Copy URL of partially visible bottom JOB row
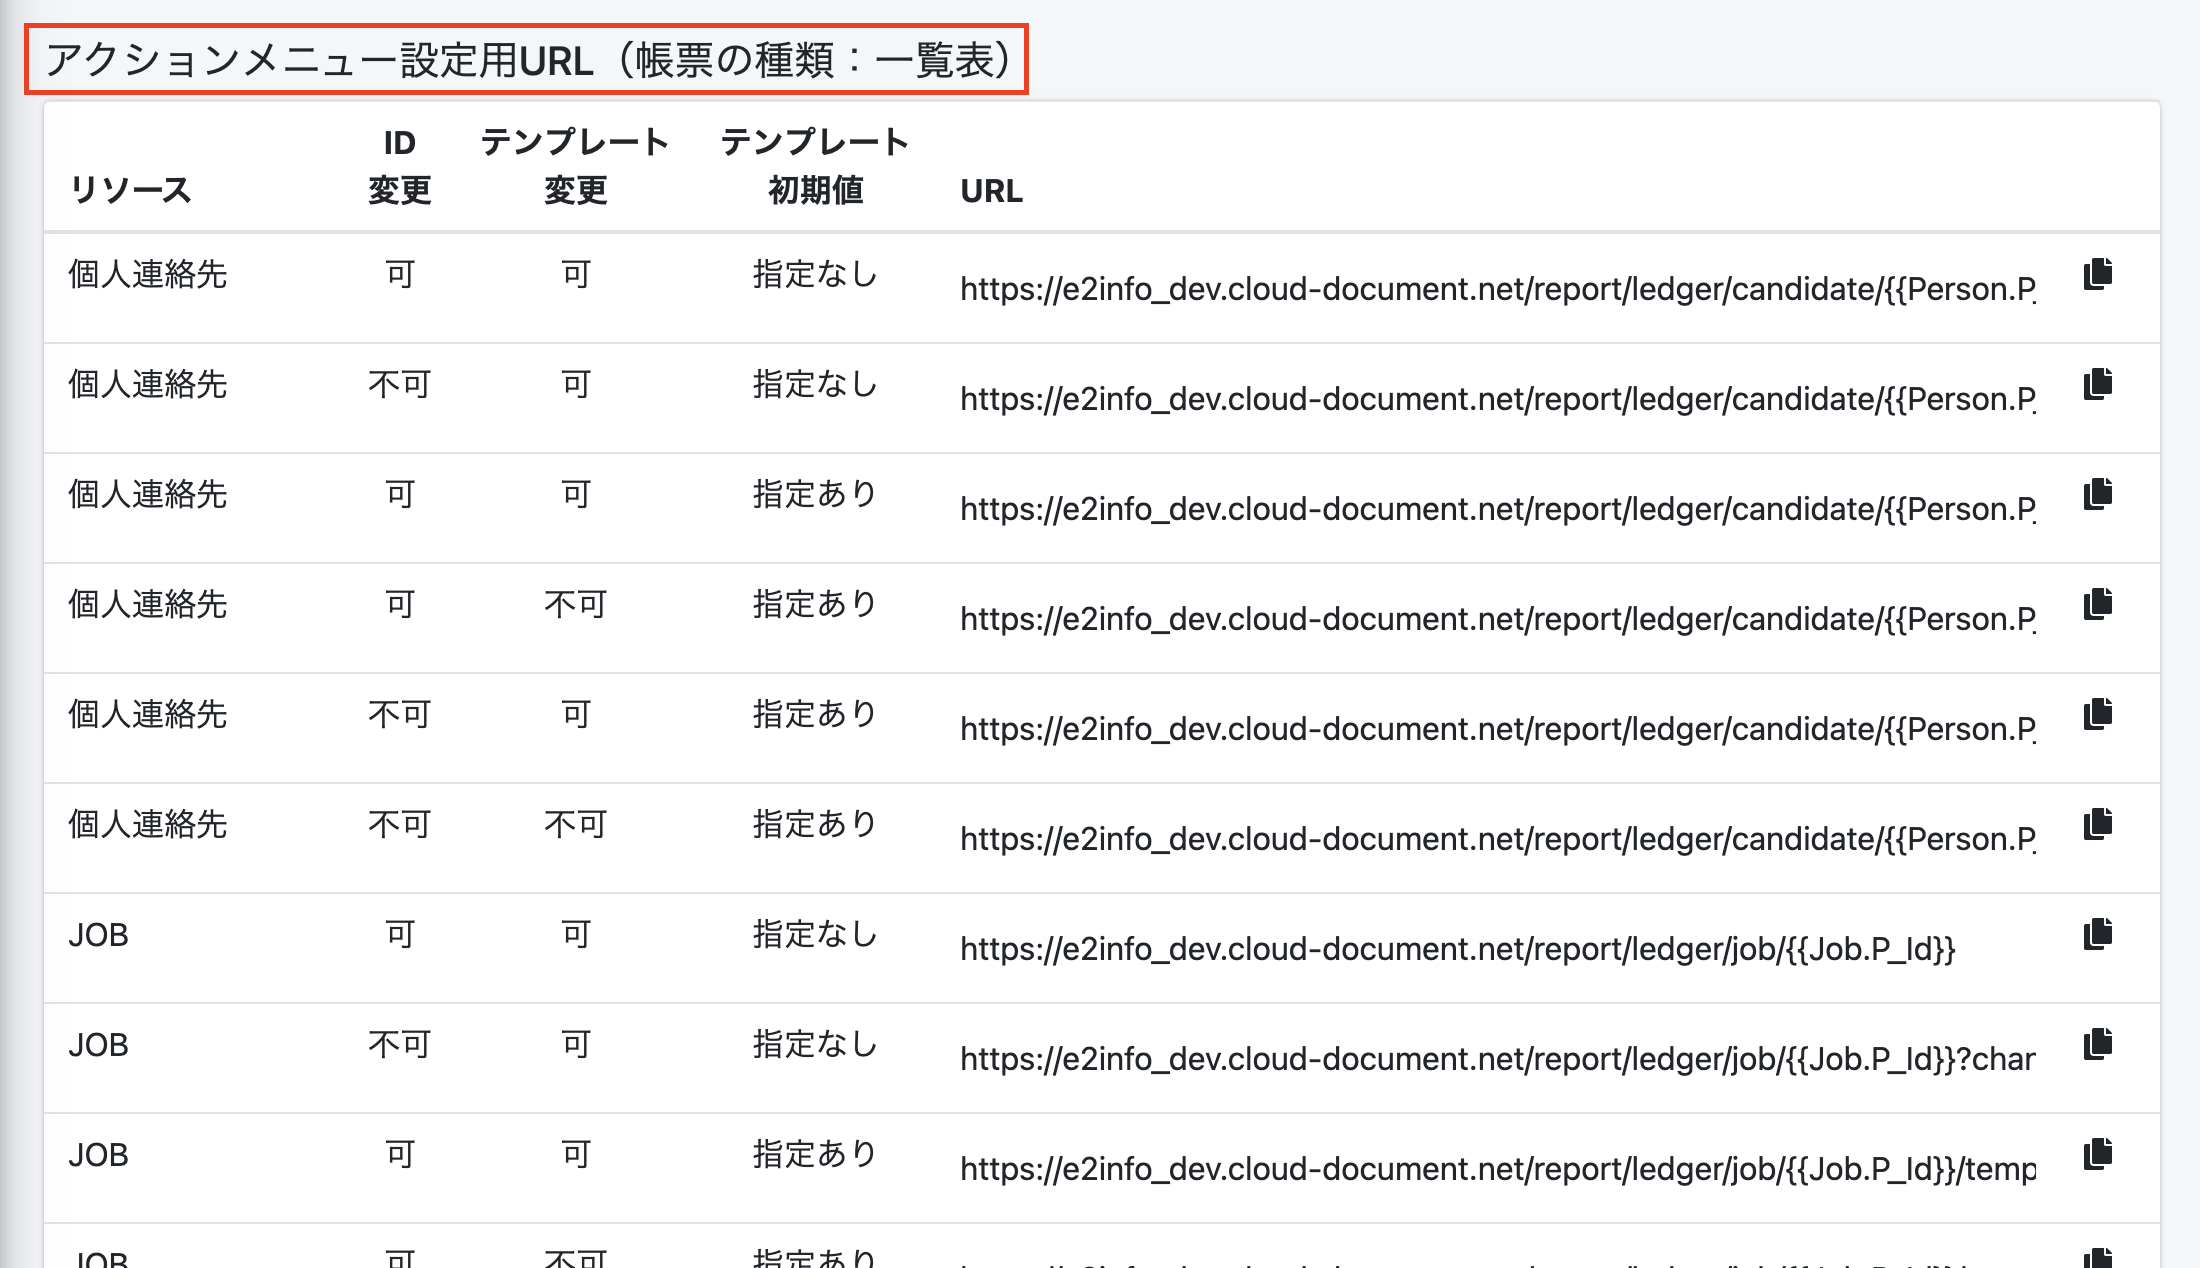 (x=2098, y=1258)
